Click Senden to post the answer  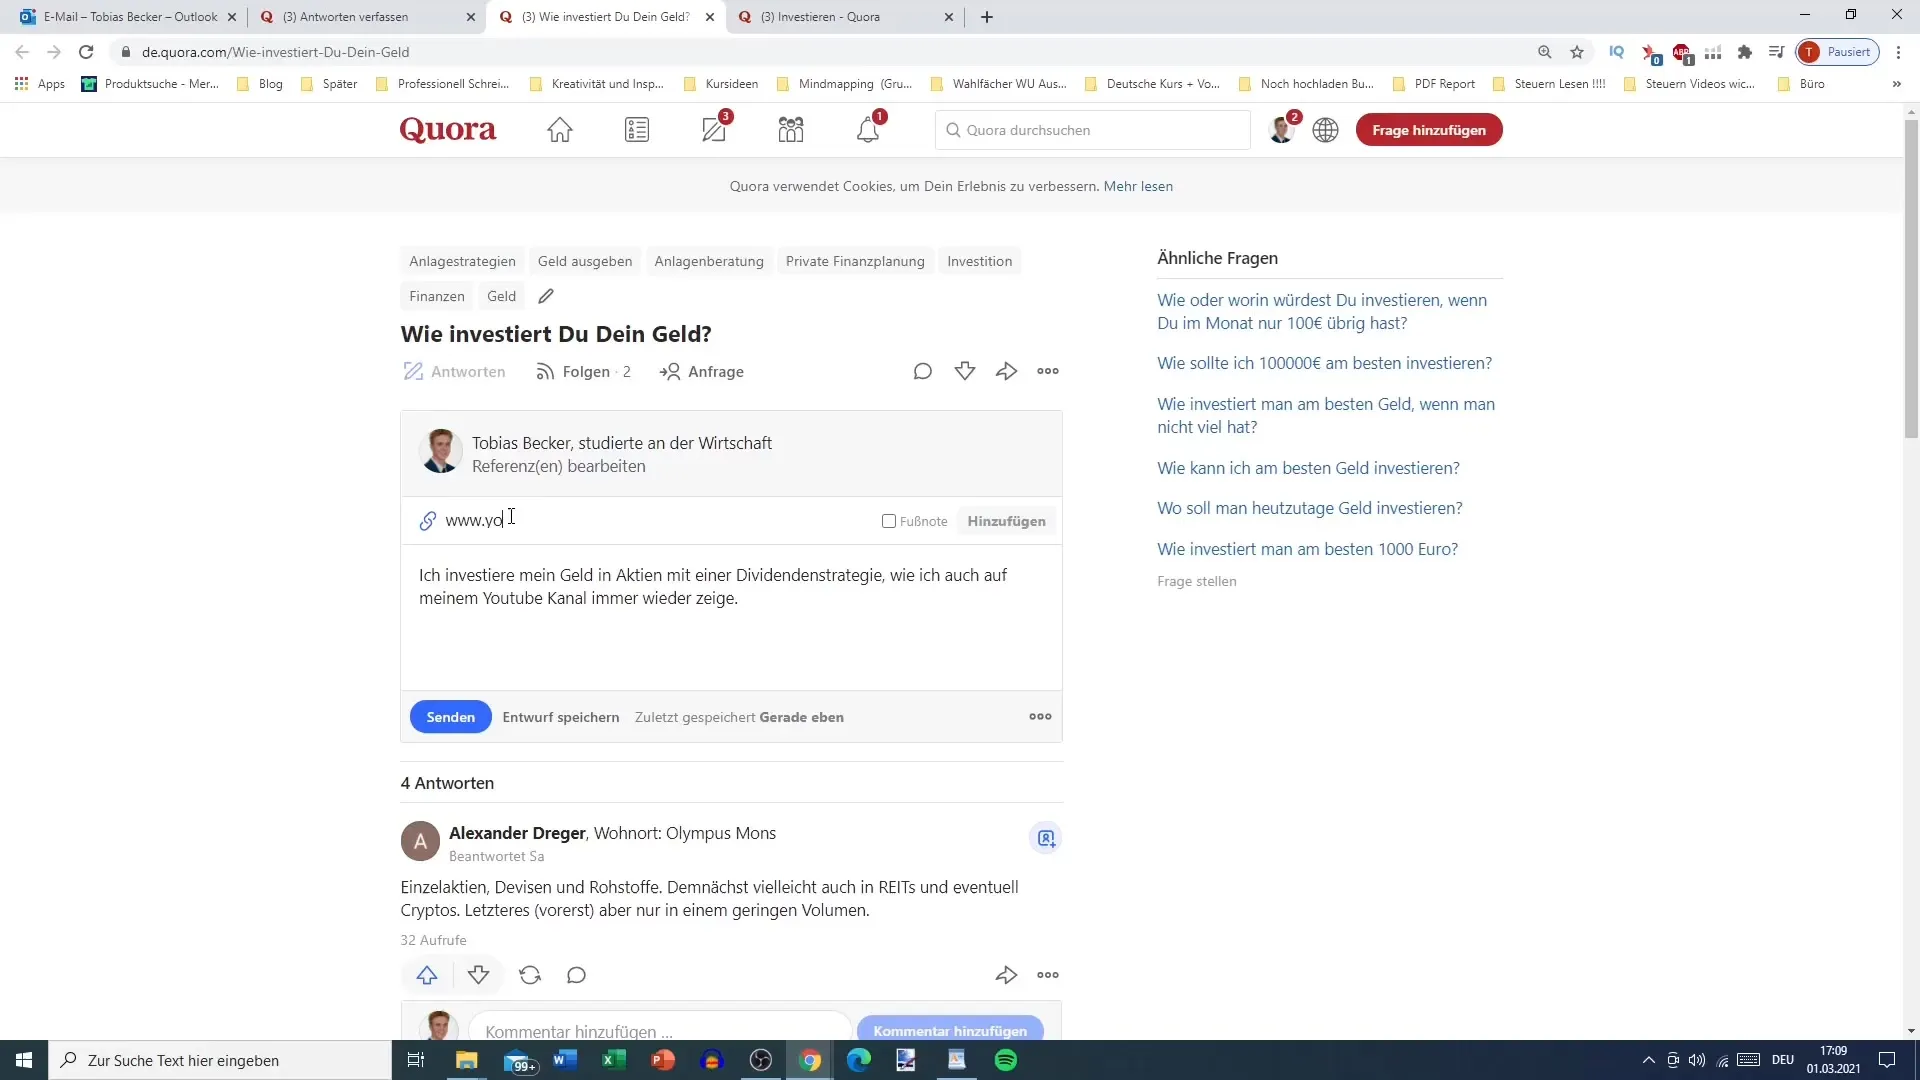pyautogui.click(x=450, y=717)
